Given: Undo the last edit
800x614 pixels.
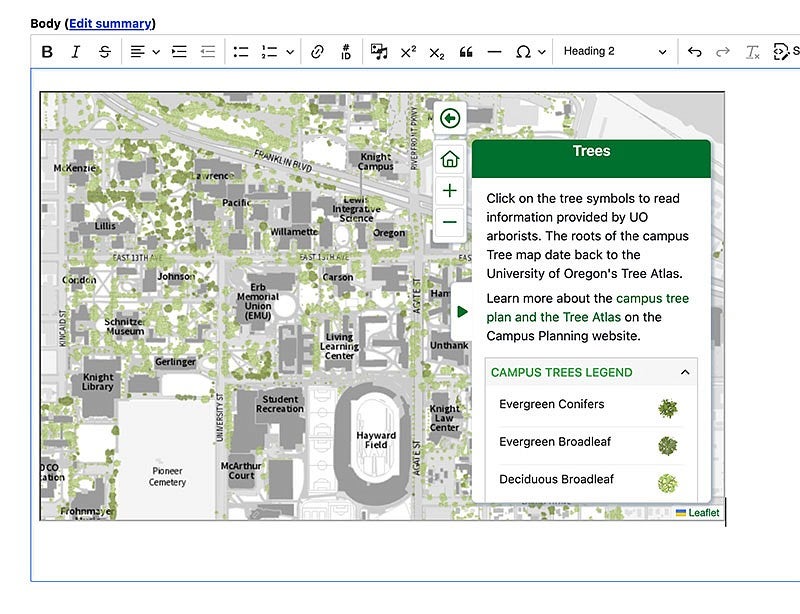Looking at the screenshot, I should (694, 52).
